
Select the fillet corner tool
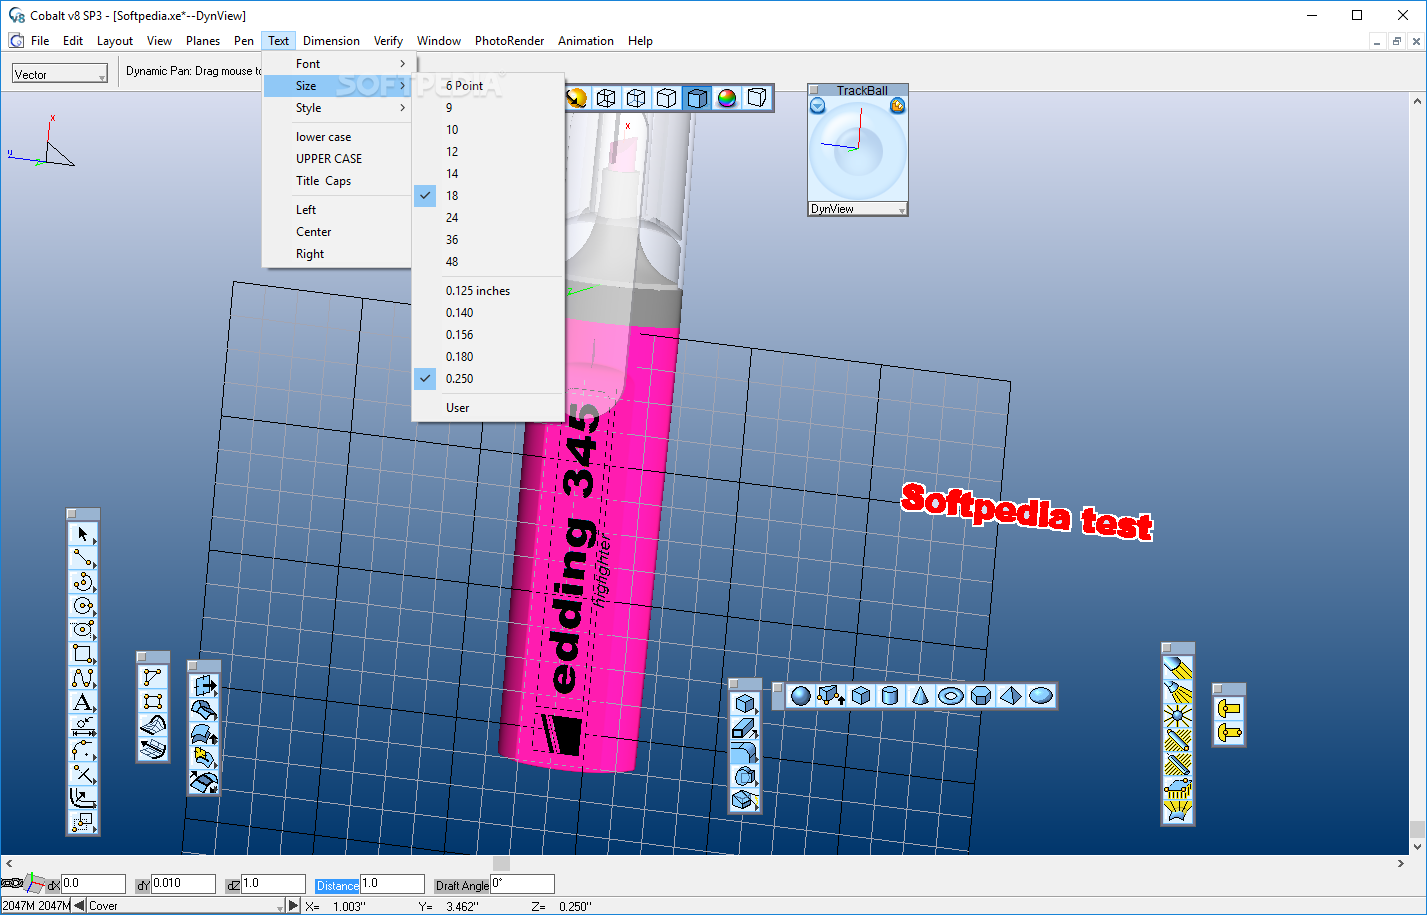(83, 750)
